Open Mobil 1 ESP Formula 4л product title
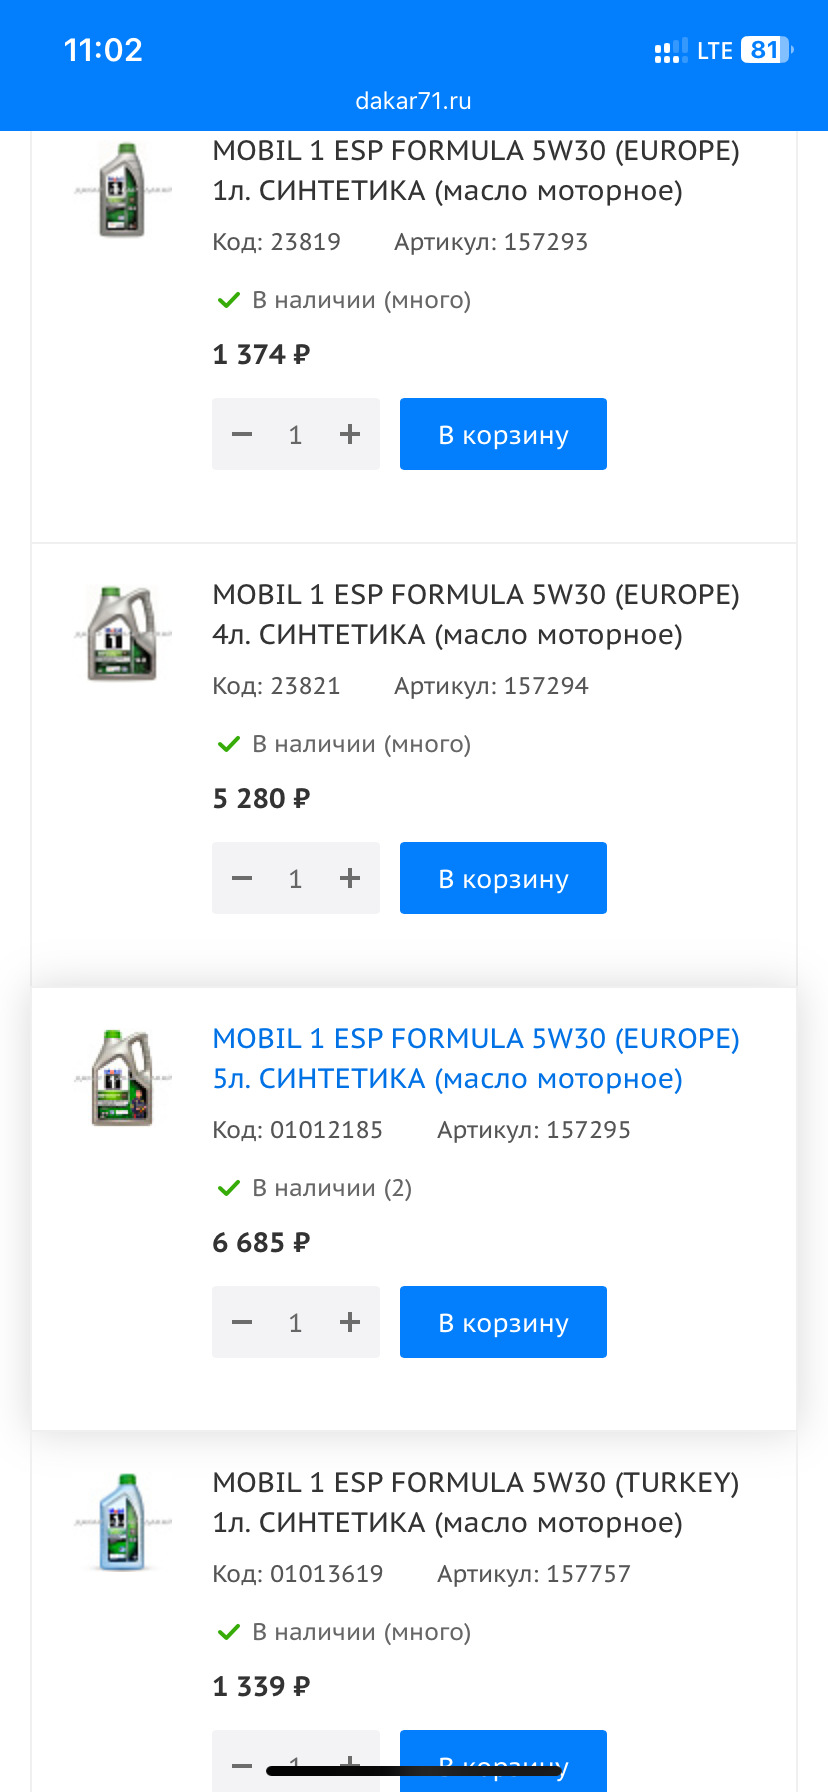The image size is (828, 1792). click(x=475, y=614)
